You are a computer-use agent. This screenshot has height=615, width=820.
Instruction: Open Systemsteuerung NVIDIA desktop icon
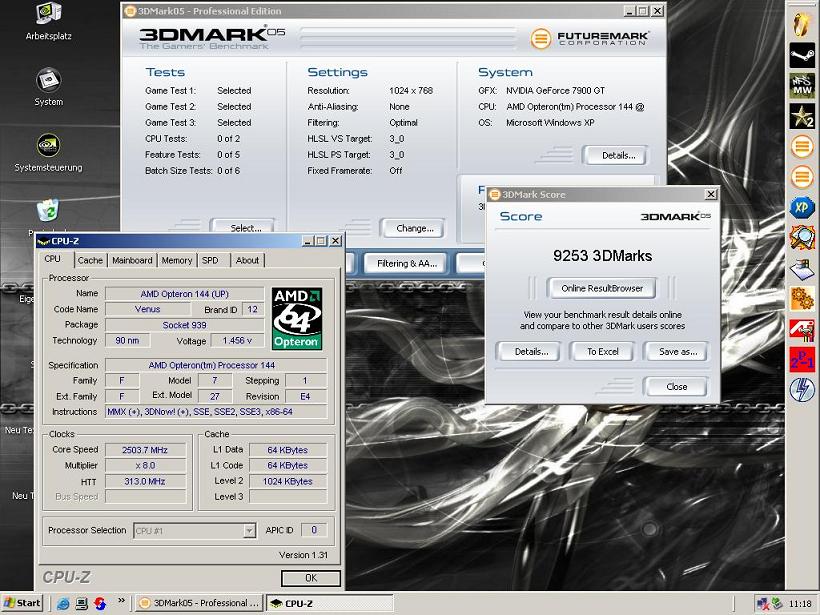pyautogui.click(x=49, y=146)
